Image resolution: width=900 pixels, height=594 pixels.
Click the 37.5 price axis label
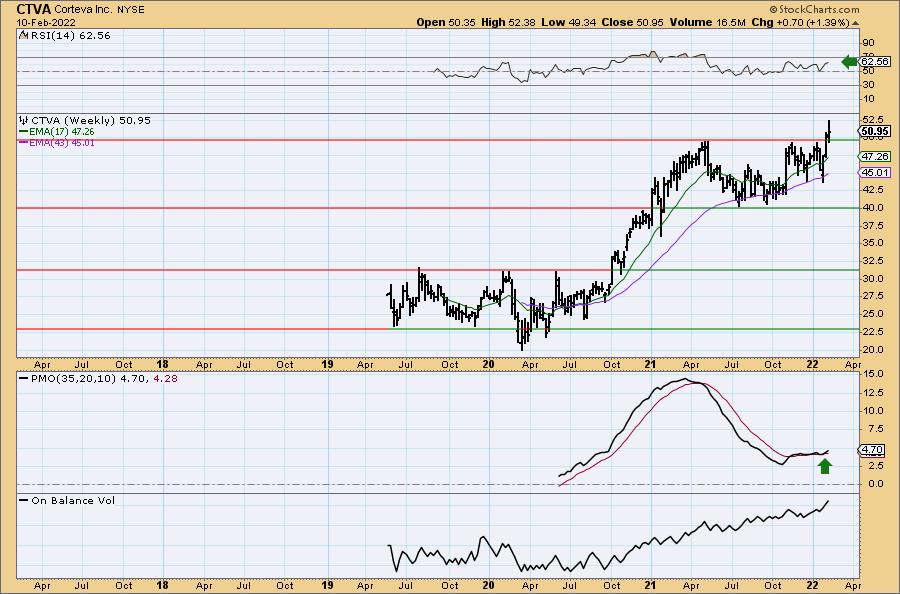[872, 226]
